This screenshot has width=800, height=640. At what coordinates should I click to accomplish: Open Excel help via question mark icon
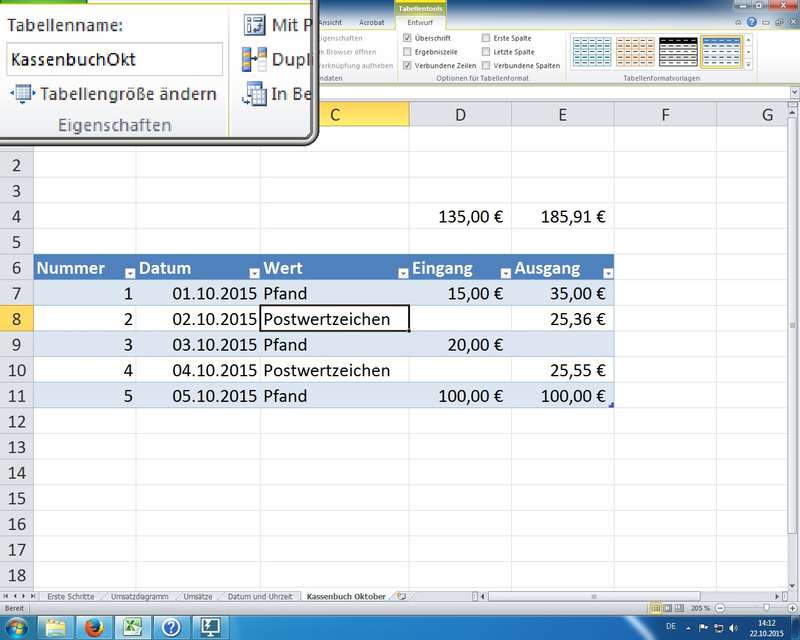[752, 22]
